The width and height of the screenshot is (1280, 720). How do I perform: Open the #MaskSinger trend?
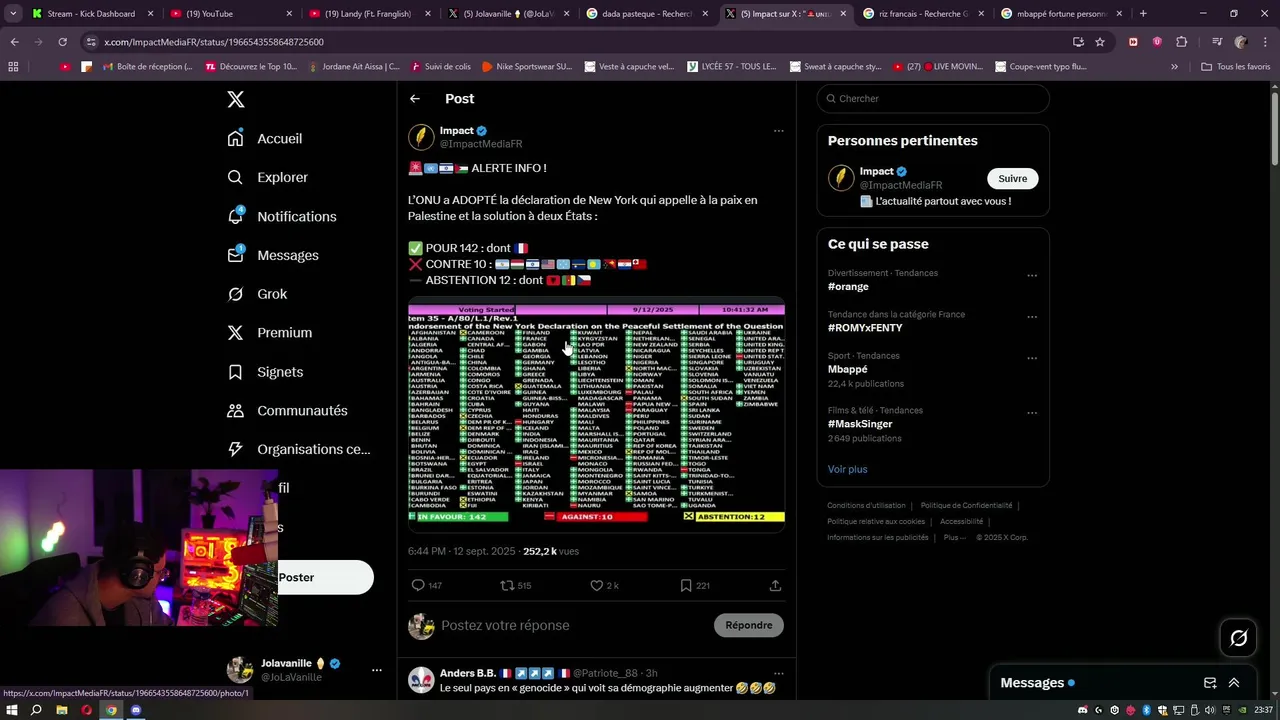(x=860, y=424)
